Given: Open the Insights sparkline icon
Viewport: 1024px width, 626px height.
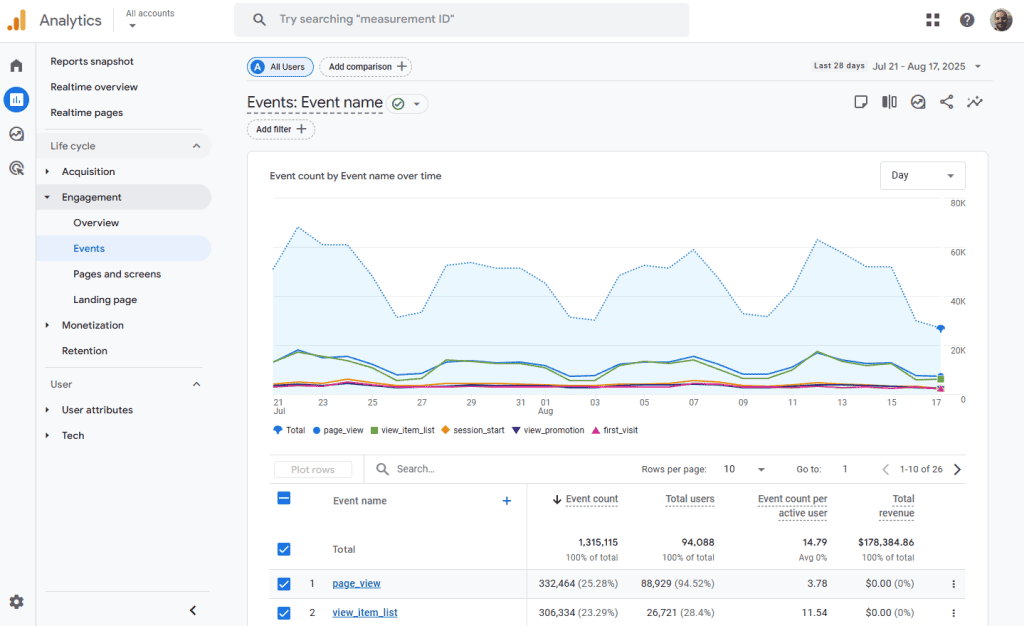Looking at the screenshot, I should (x=975, y=102).
